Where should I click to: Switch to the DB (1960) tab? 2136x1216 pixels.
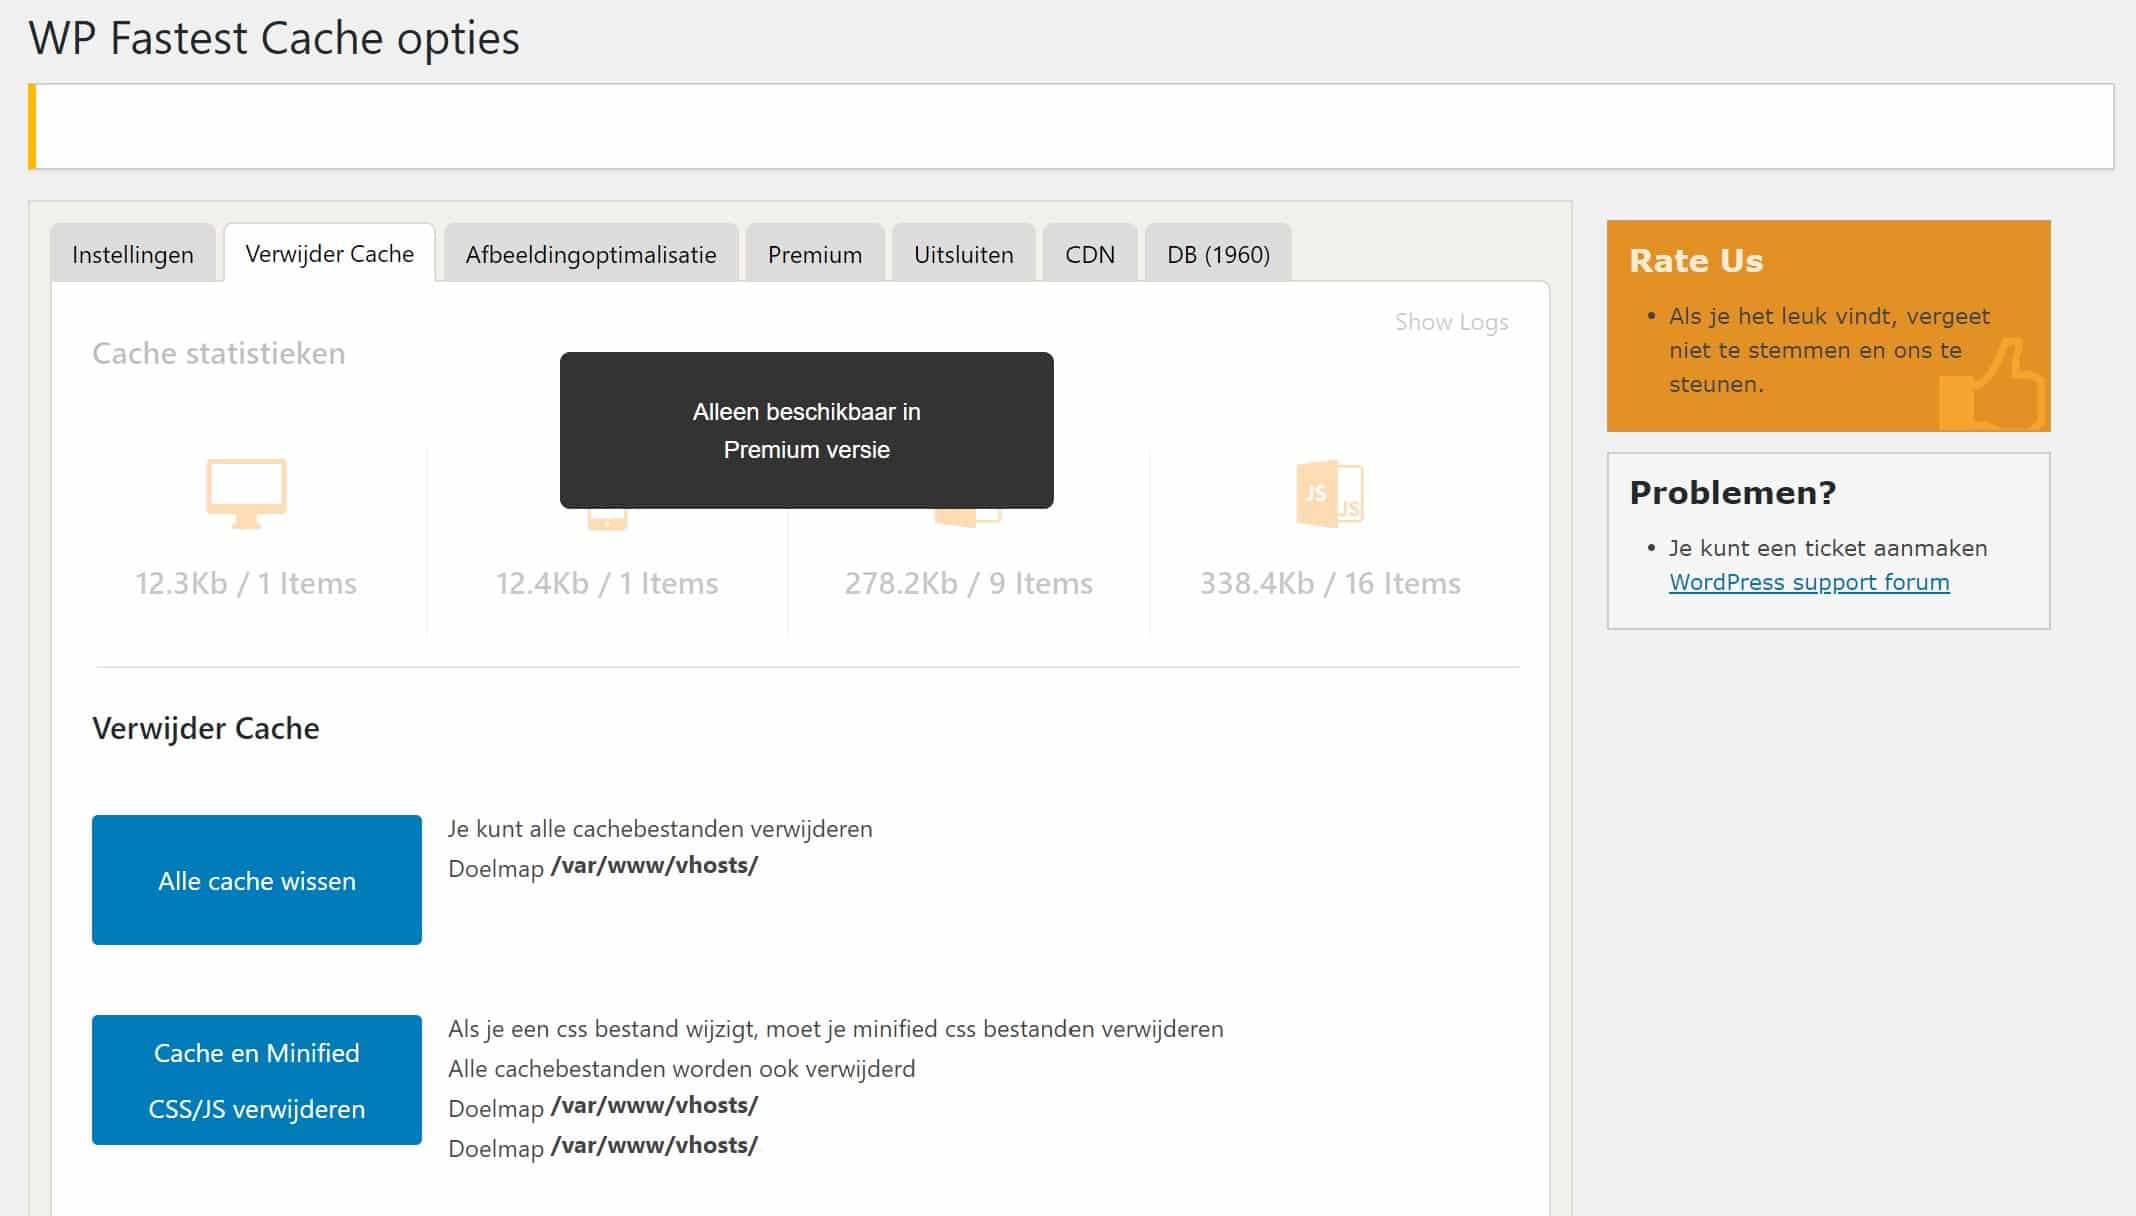pyautogui.click(x=1218, y=254)
